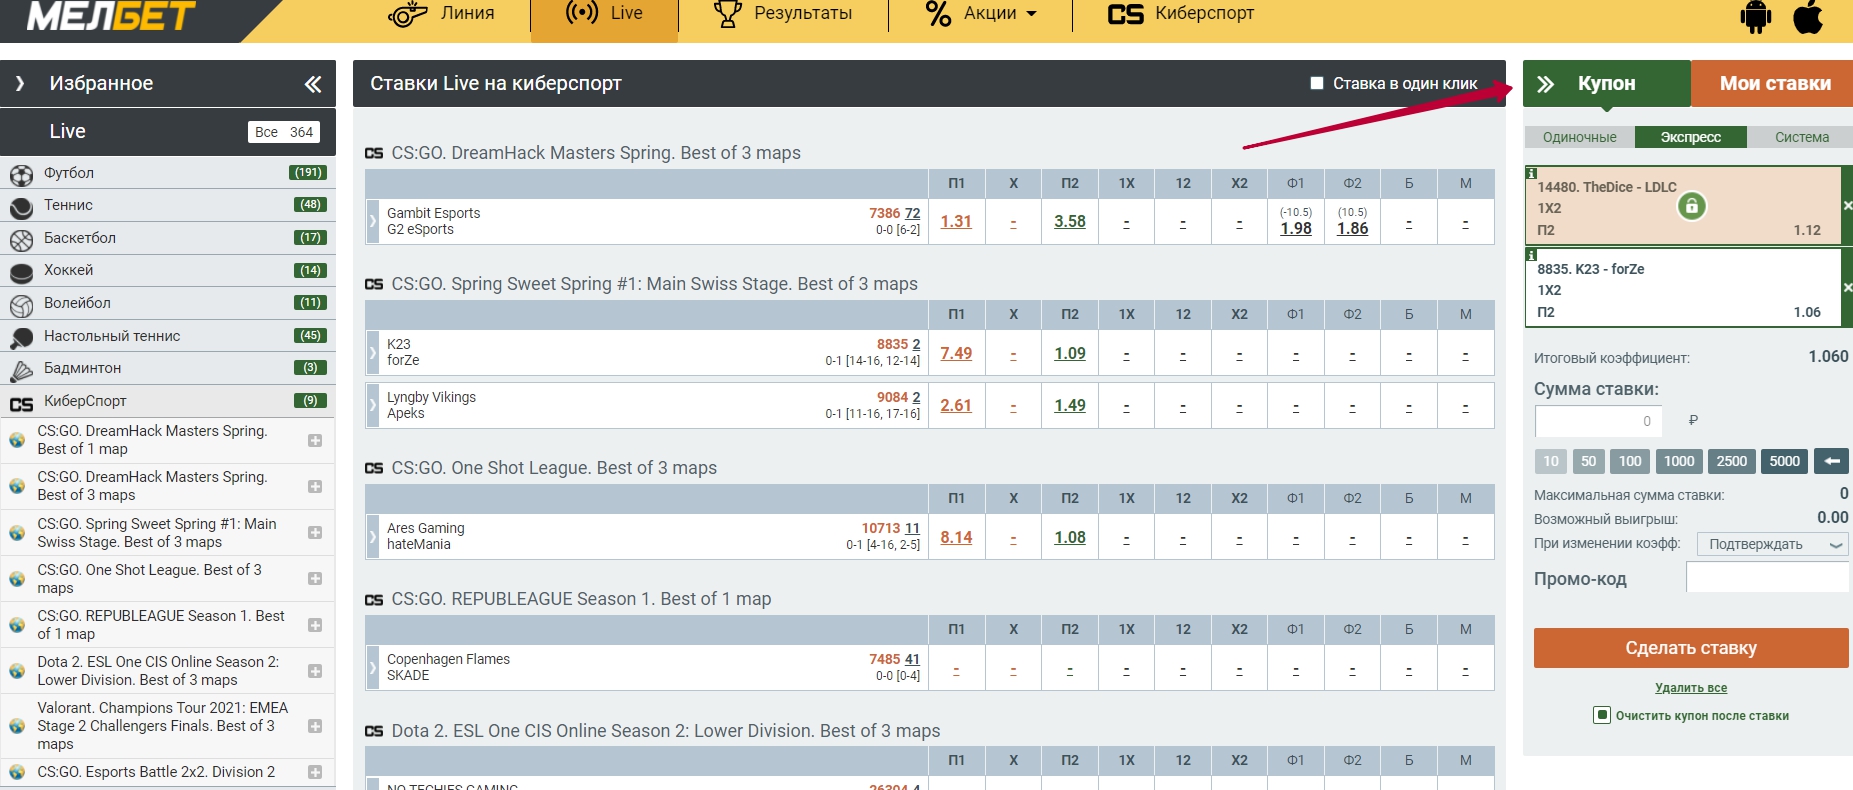Select the Экспресс bet type tab
Image resolution: width=1853 pixels, height=790 pixels.
pyautogui.click(x=1691, y=137)
